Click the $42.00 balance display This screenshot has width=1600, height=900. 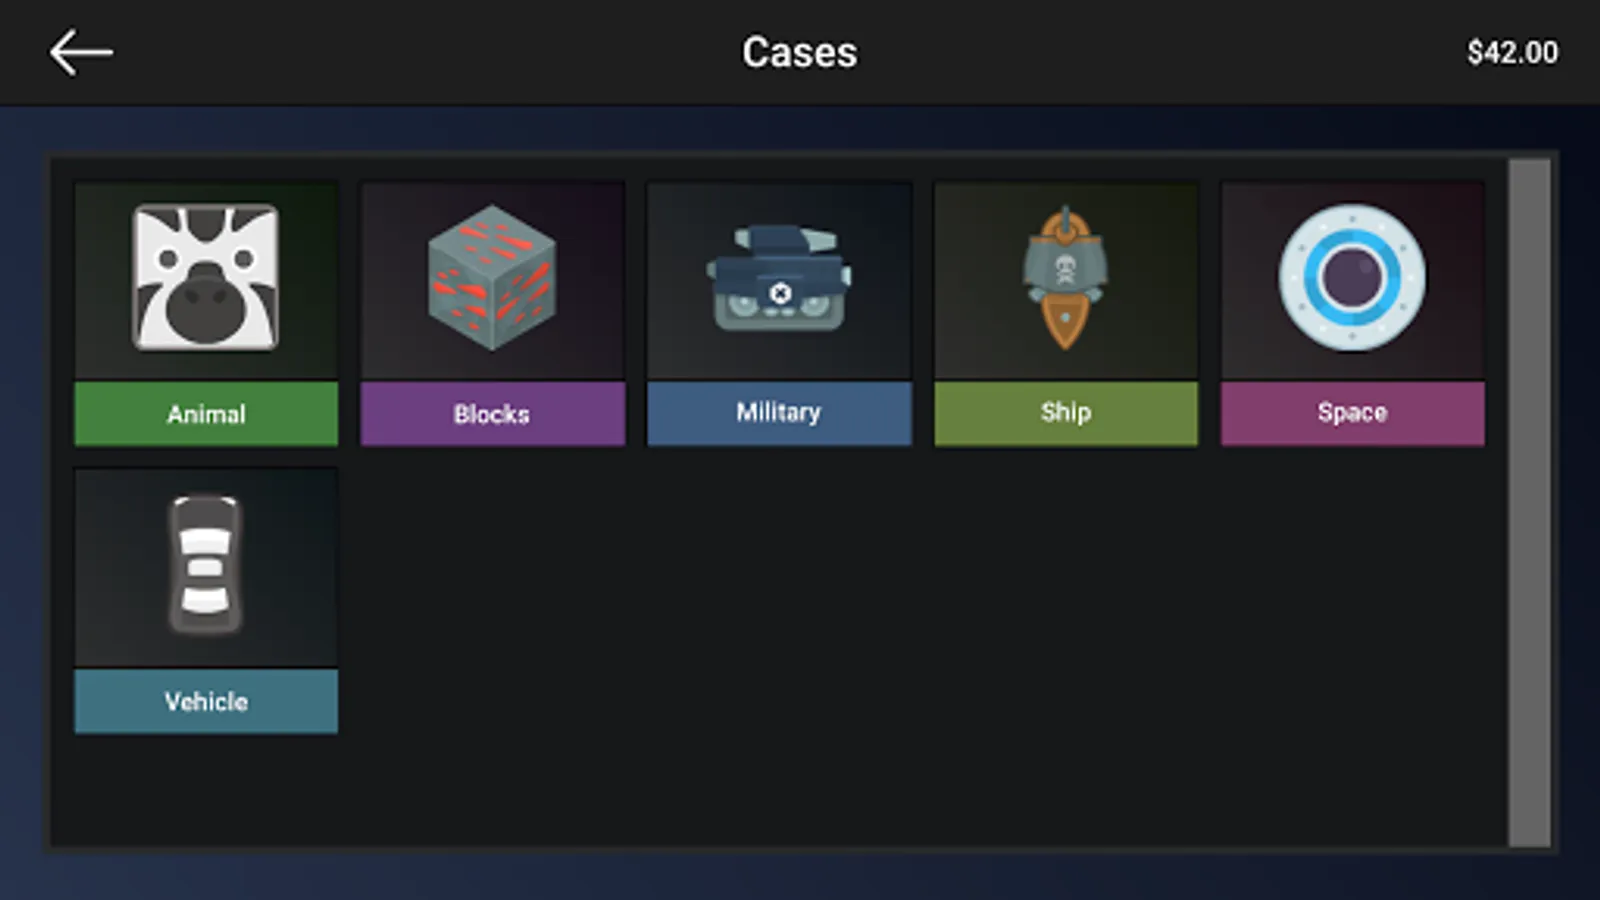click(x=1512, y=53)
